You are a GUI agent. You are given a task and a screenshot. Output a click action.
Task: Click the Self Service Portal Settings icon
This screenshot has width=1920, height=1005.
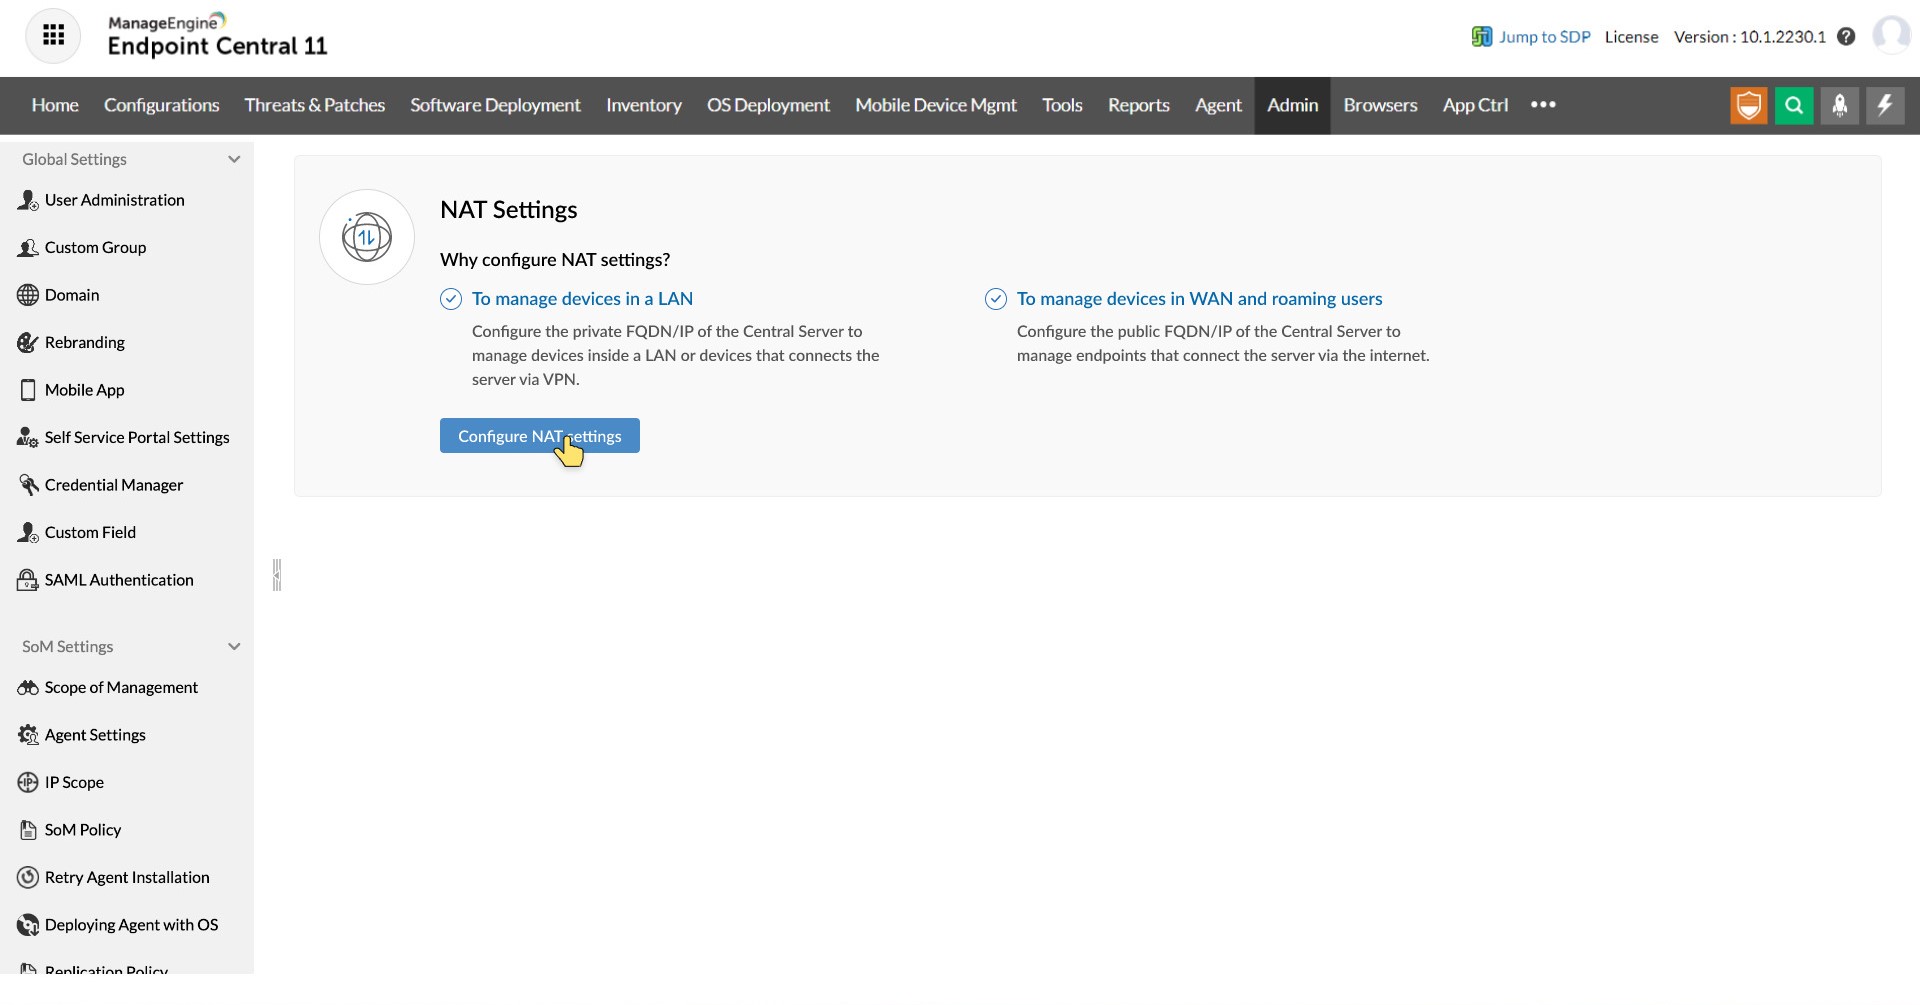(x=28, y=438)
